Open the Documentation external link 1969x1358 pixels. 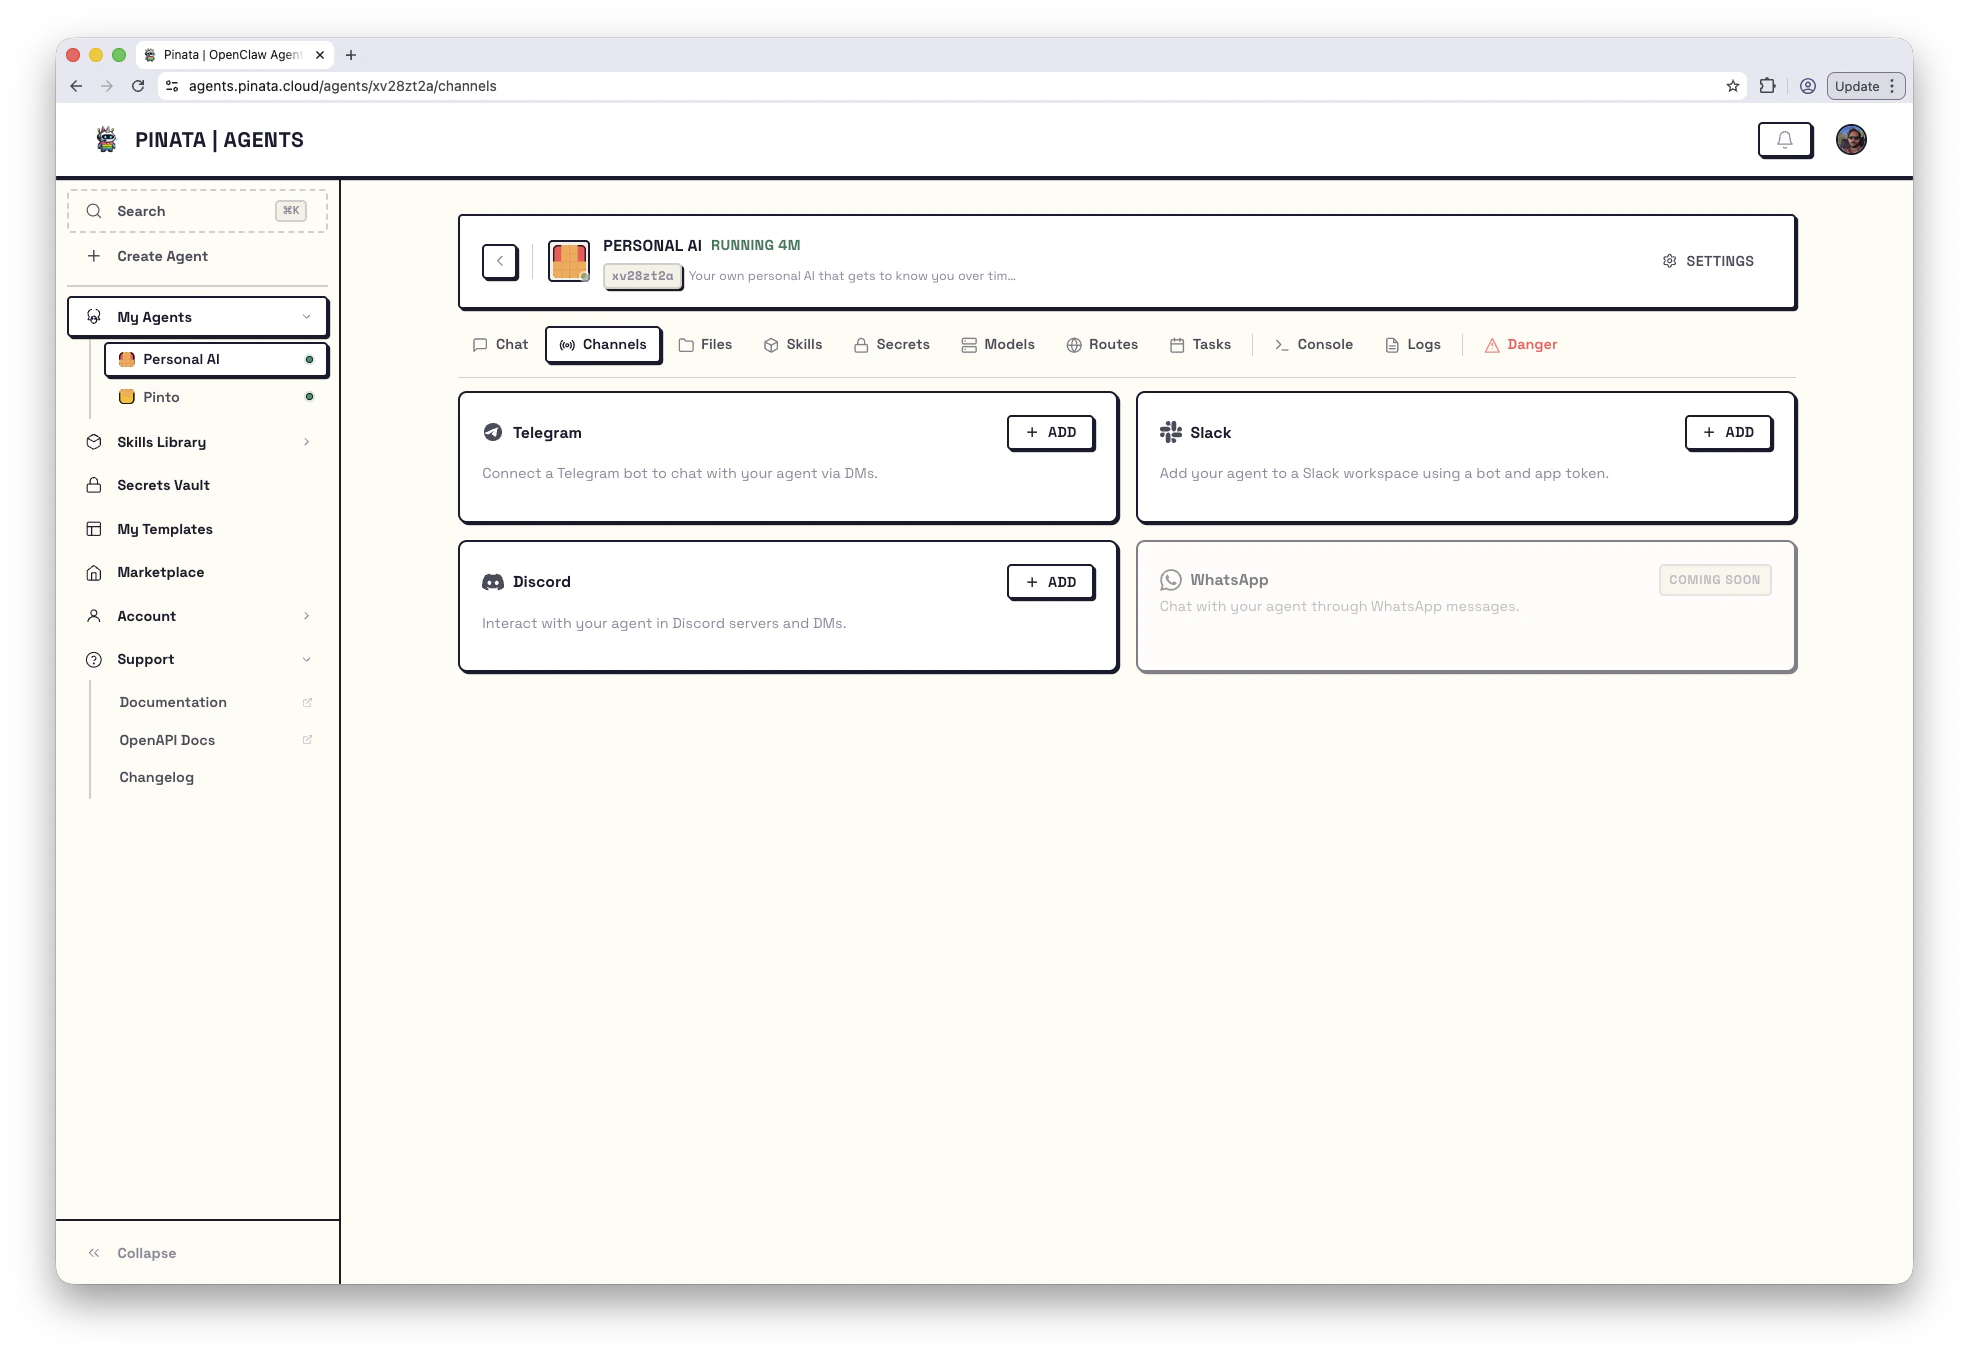point(173,702)
